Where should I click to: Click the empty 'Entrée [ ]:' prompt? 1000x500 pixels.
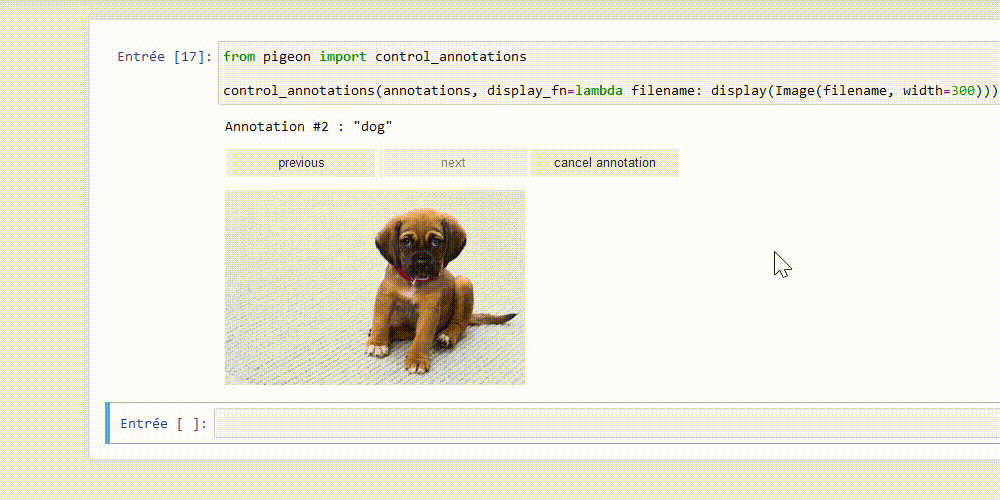pos(164,423)
